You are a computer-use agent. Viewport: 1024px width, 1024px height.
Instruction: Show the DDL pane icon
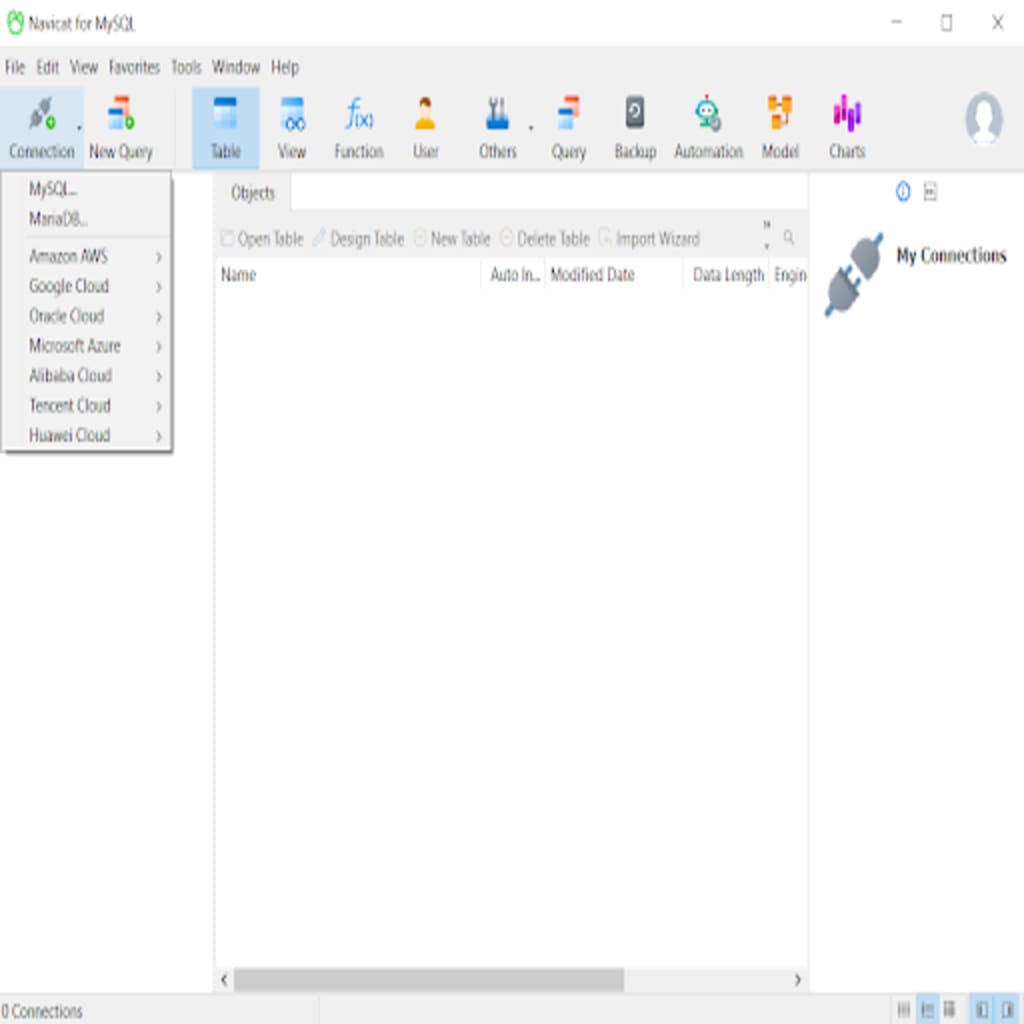pos(930,192)
